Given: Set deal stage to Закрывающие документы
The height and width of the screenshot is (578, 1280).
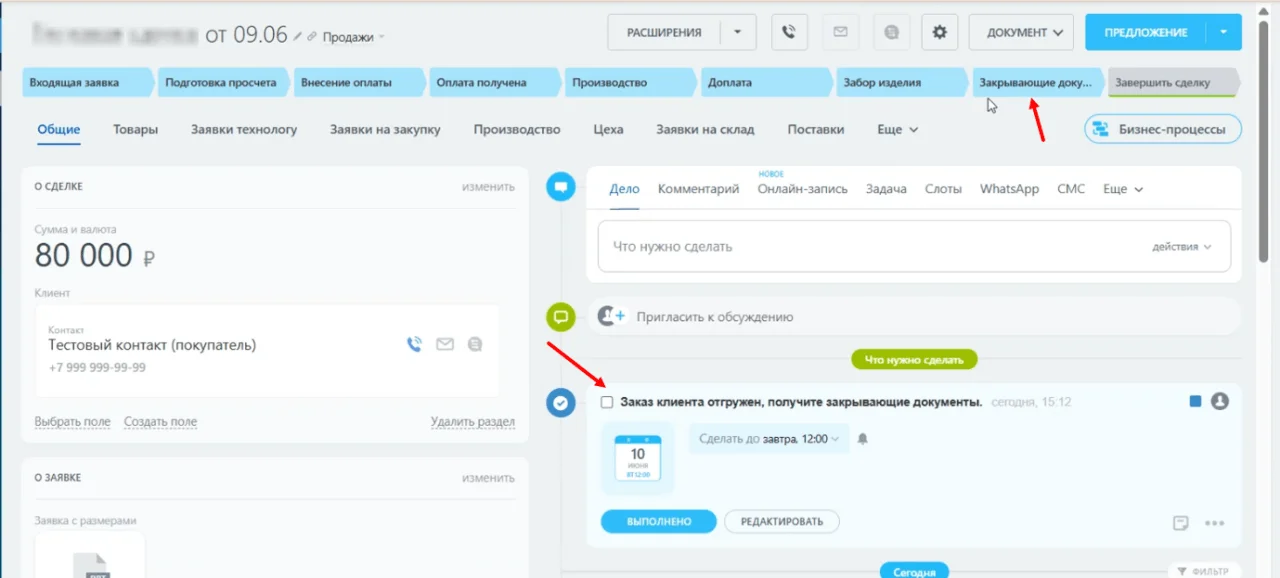Looking at the screenshot, I should 1038,82.
